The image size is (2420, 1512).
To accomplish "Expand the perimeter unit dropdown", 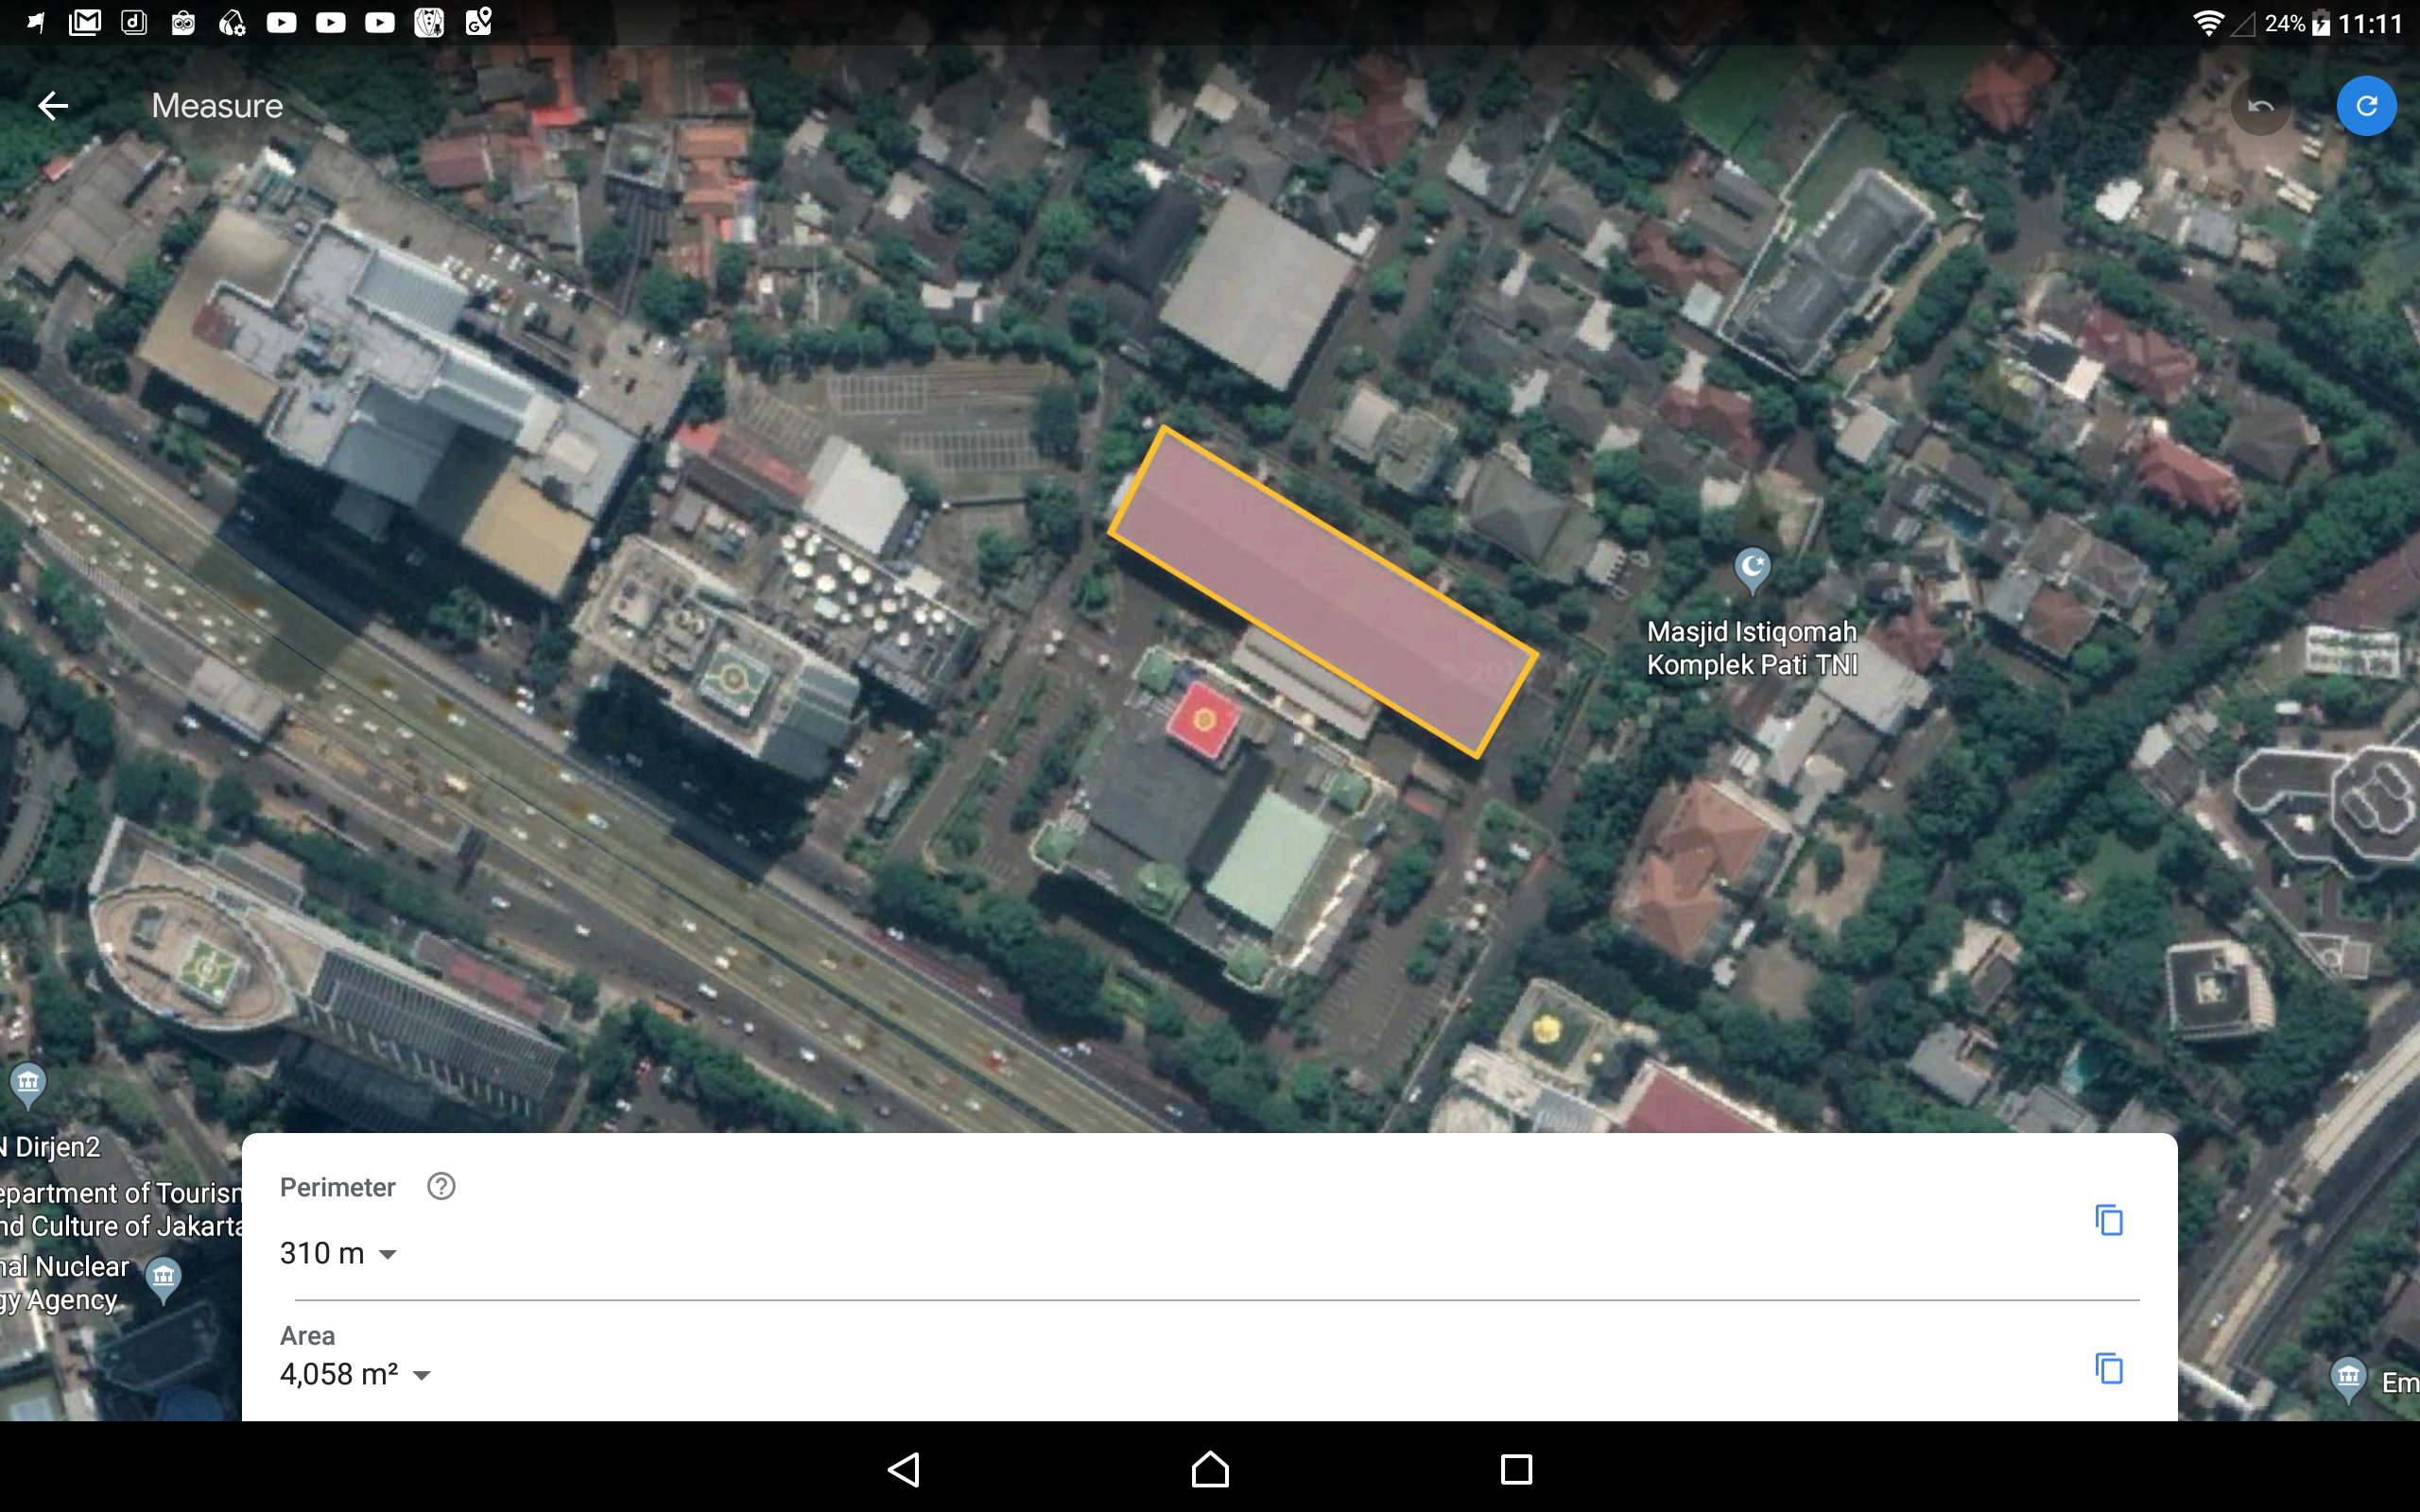I will [388, 1254].
